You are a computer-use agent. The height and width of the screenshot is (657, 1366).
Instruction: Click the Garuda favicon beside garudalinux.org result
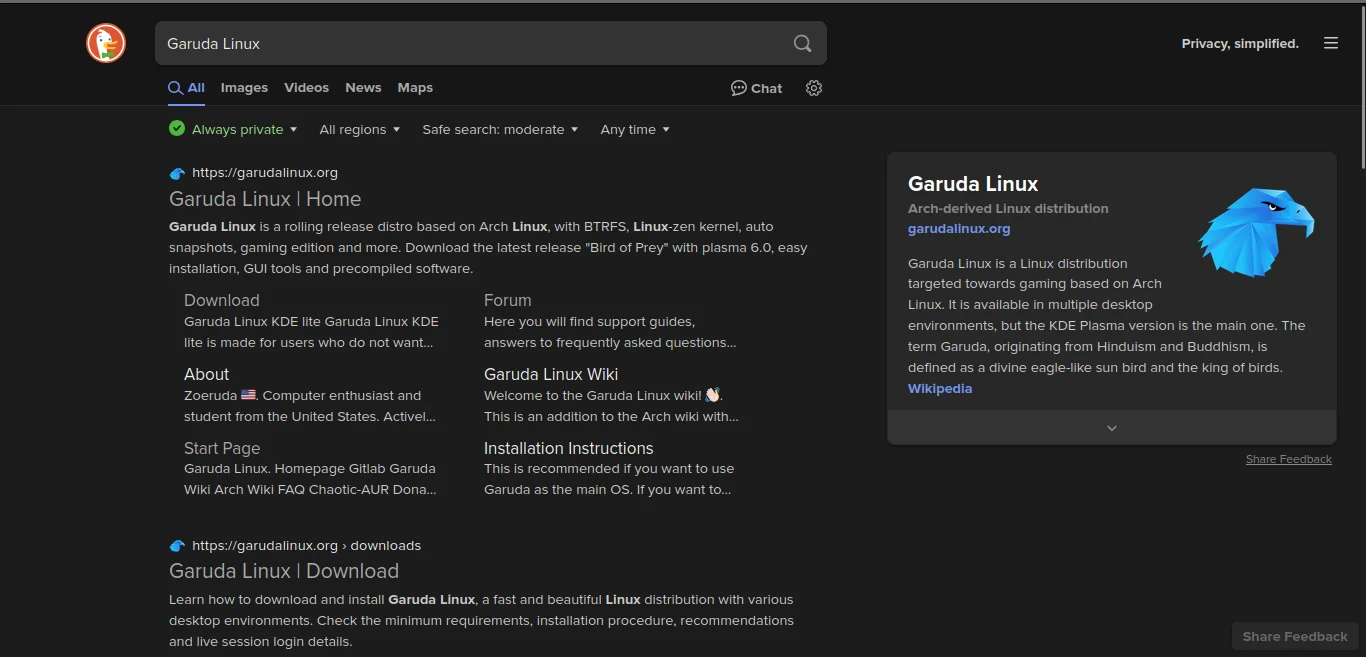coord(177,173)
